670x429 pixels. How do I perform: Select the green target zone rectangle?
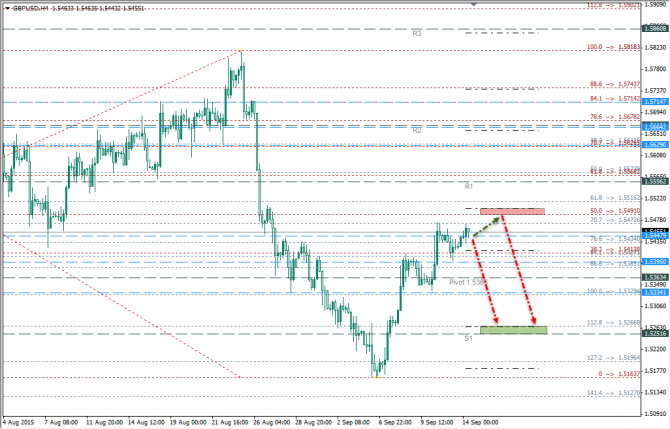tap(514, 330)
